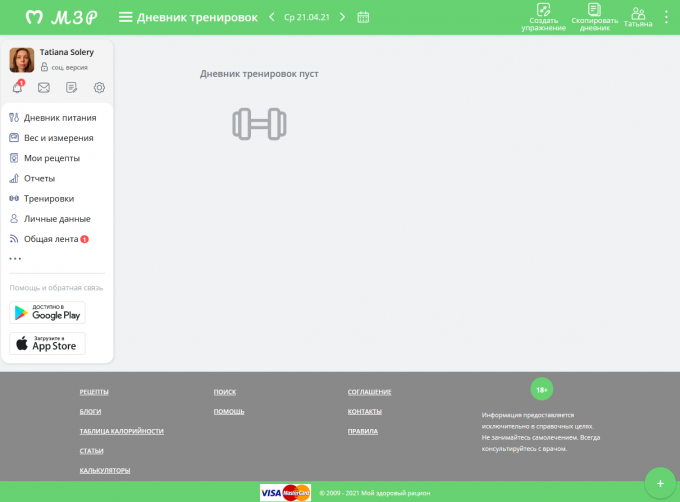
Task: Open the hamburger menu near Дневник тренировок
Action: 125,17
